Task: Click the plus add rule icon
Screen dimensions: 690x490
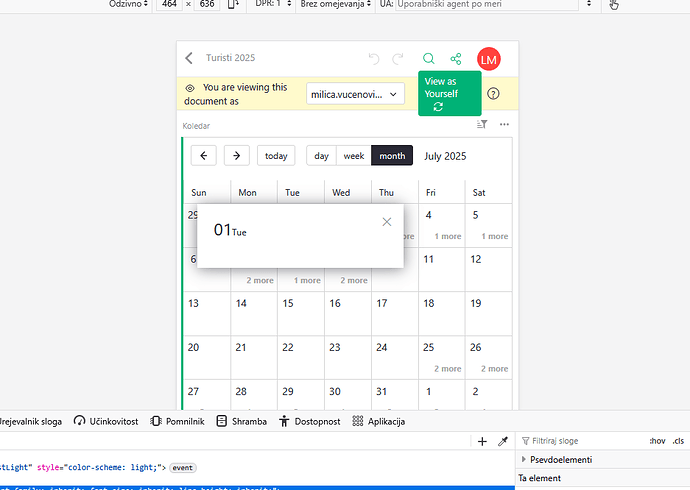Action: click(x=482, y=442)
